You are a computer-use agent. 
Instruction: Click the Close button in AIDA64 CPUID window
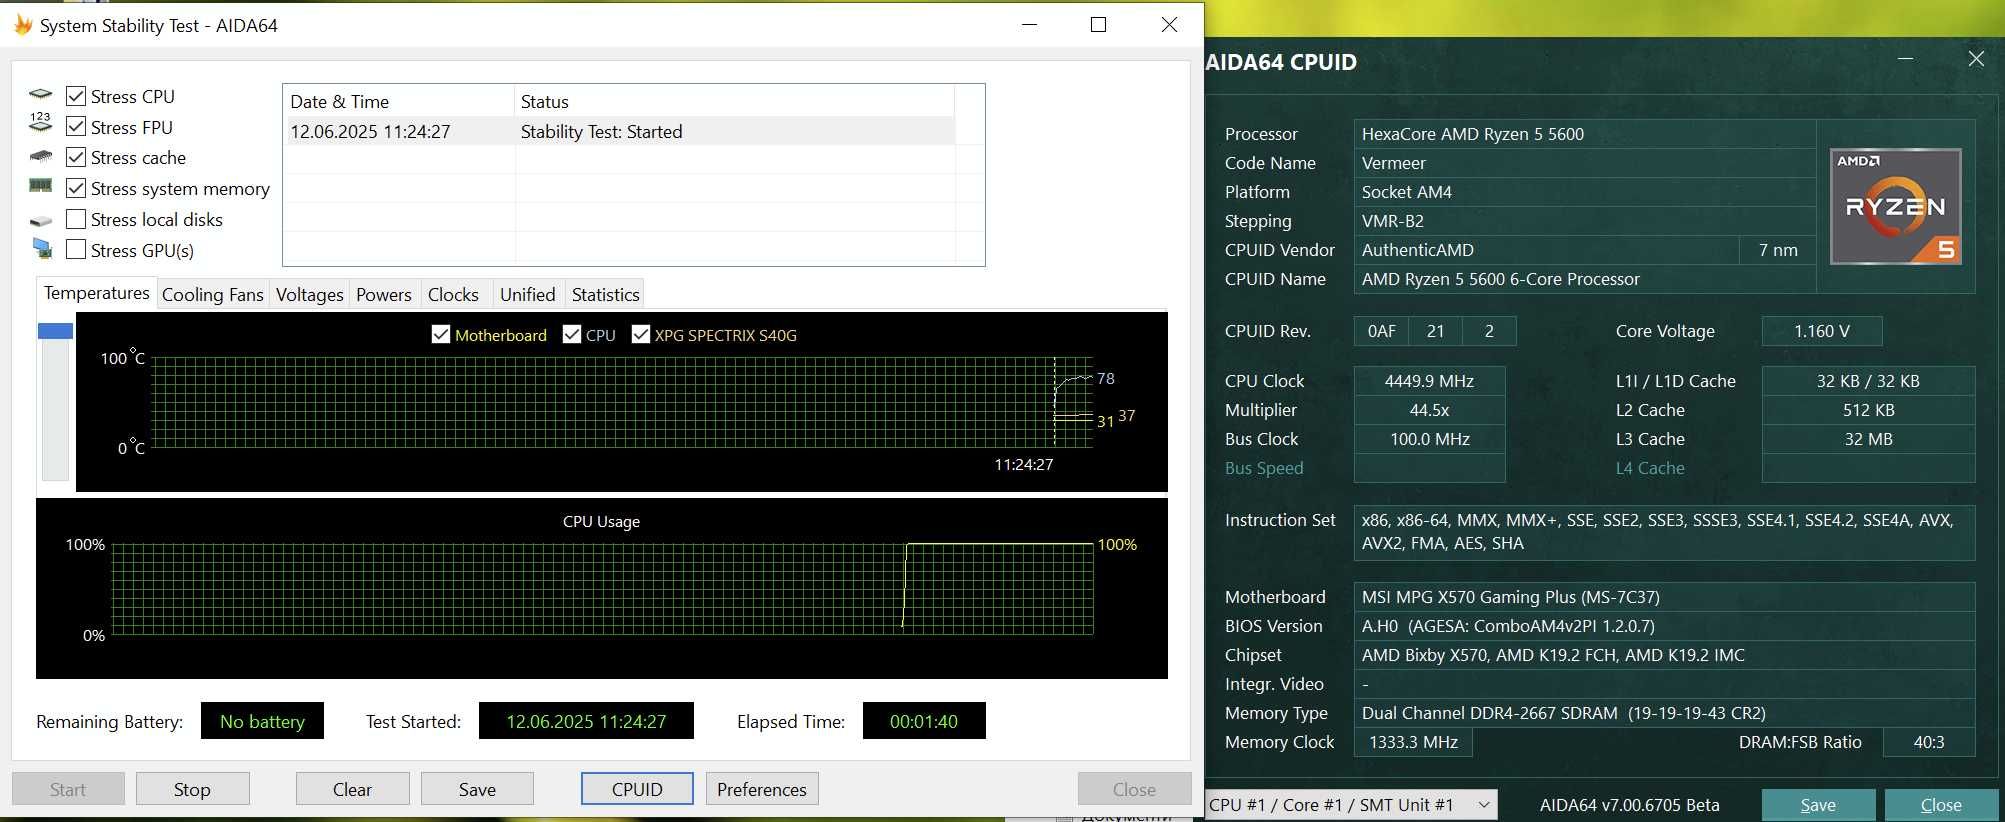coord(1941,805)
